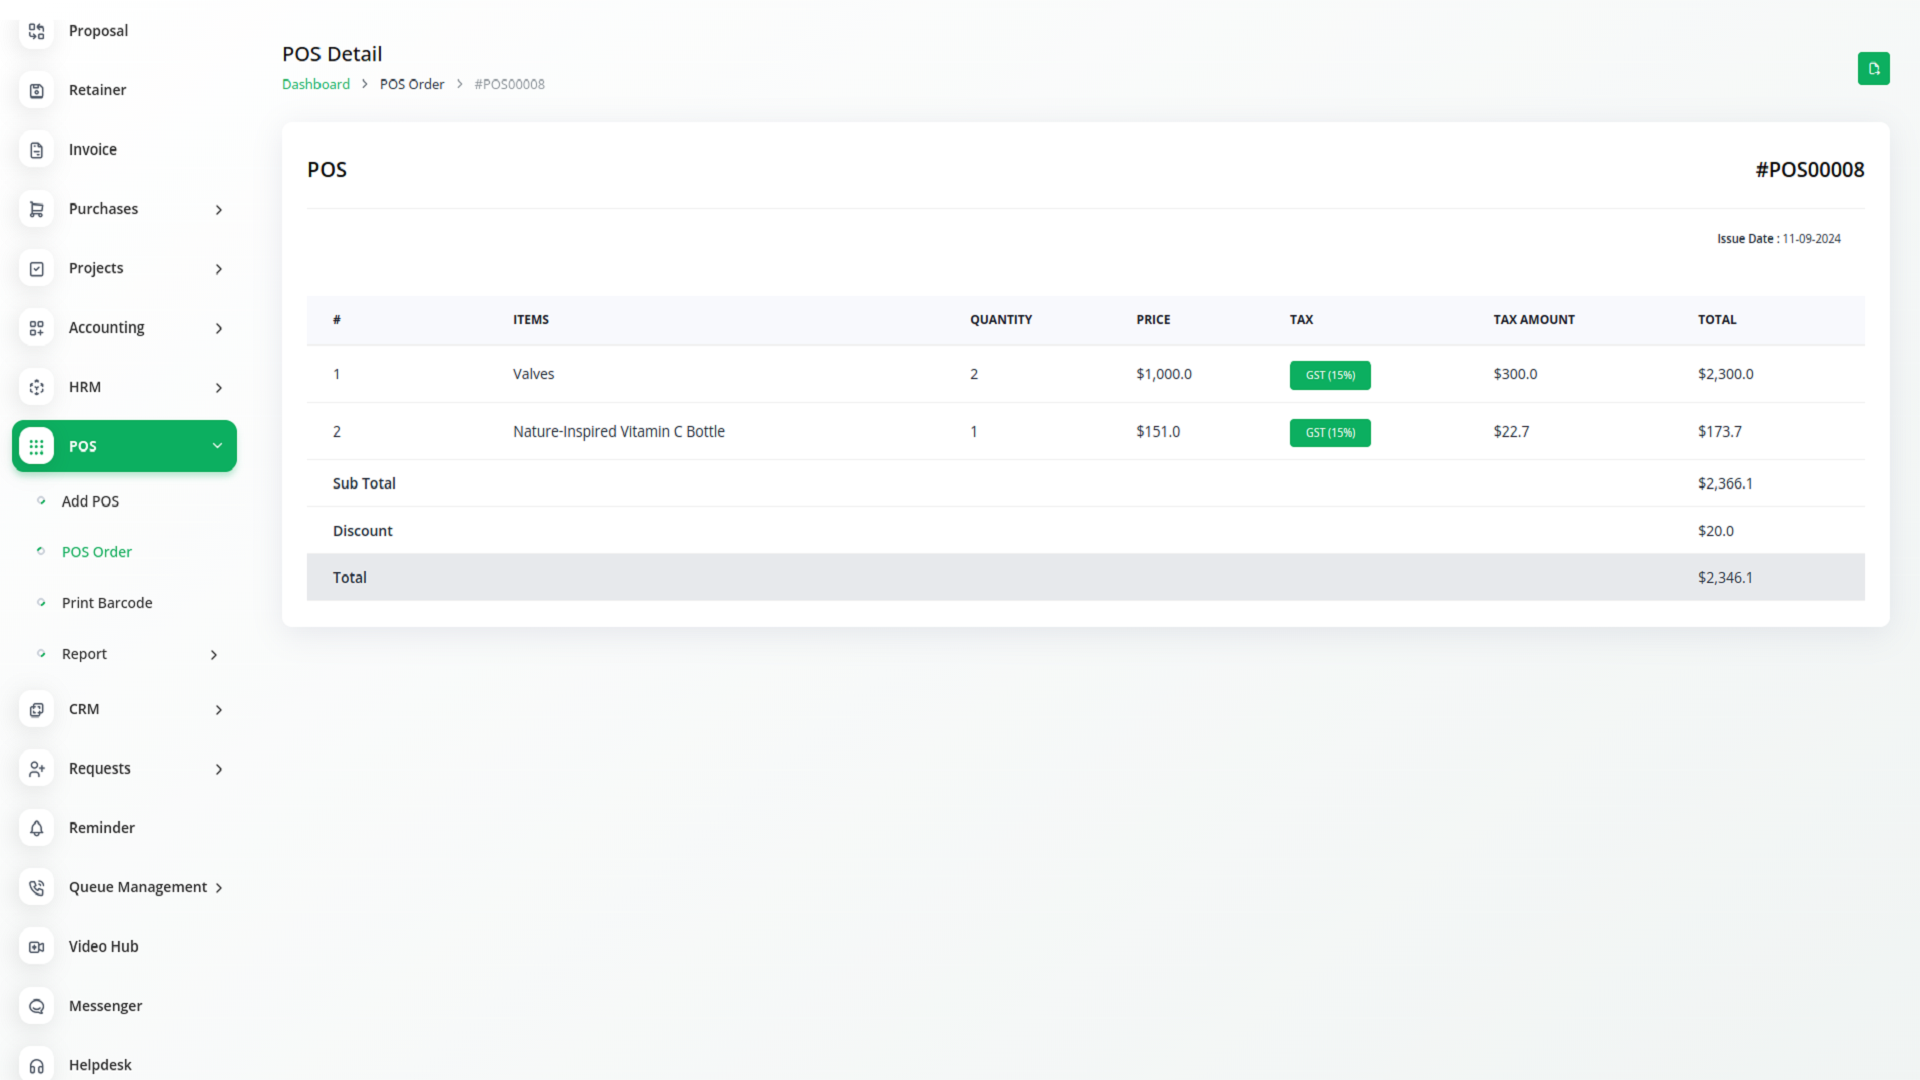The image size is (1920, 1080).
Task: Expand the Report submenu arrow
Action: pos(213,655)
